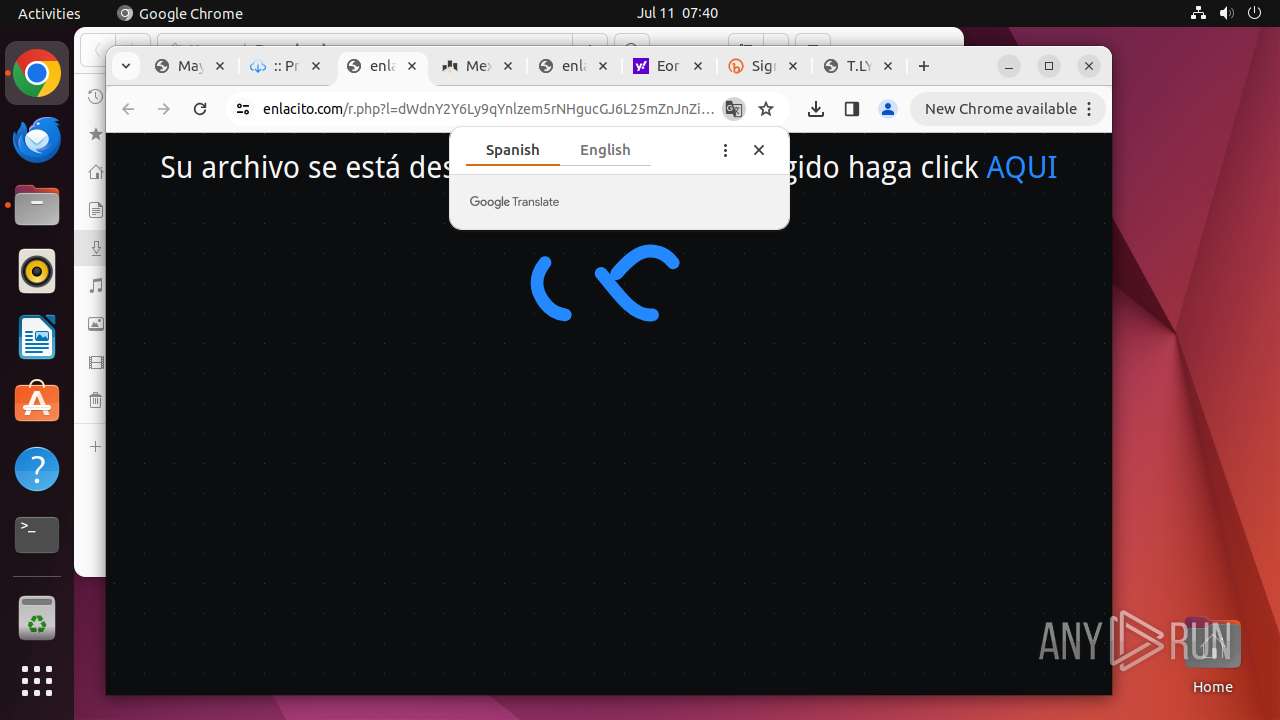Open Files from the dock
This screenshot has width=1280, height=720.
click(x=37, y=206)
